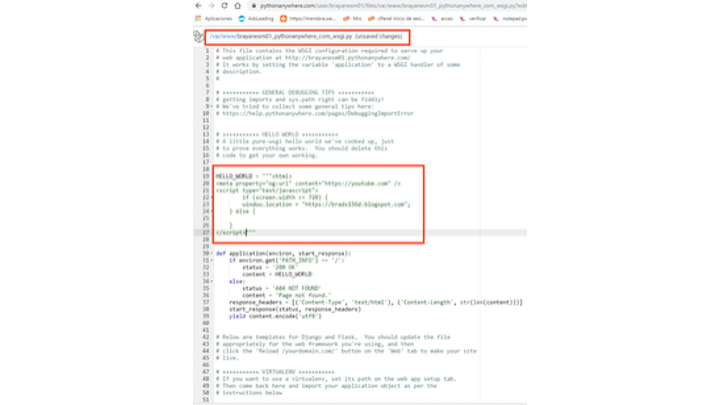Click the browser forward arrow

(x=211, y=6)
